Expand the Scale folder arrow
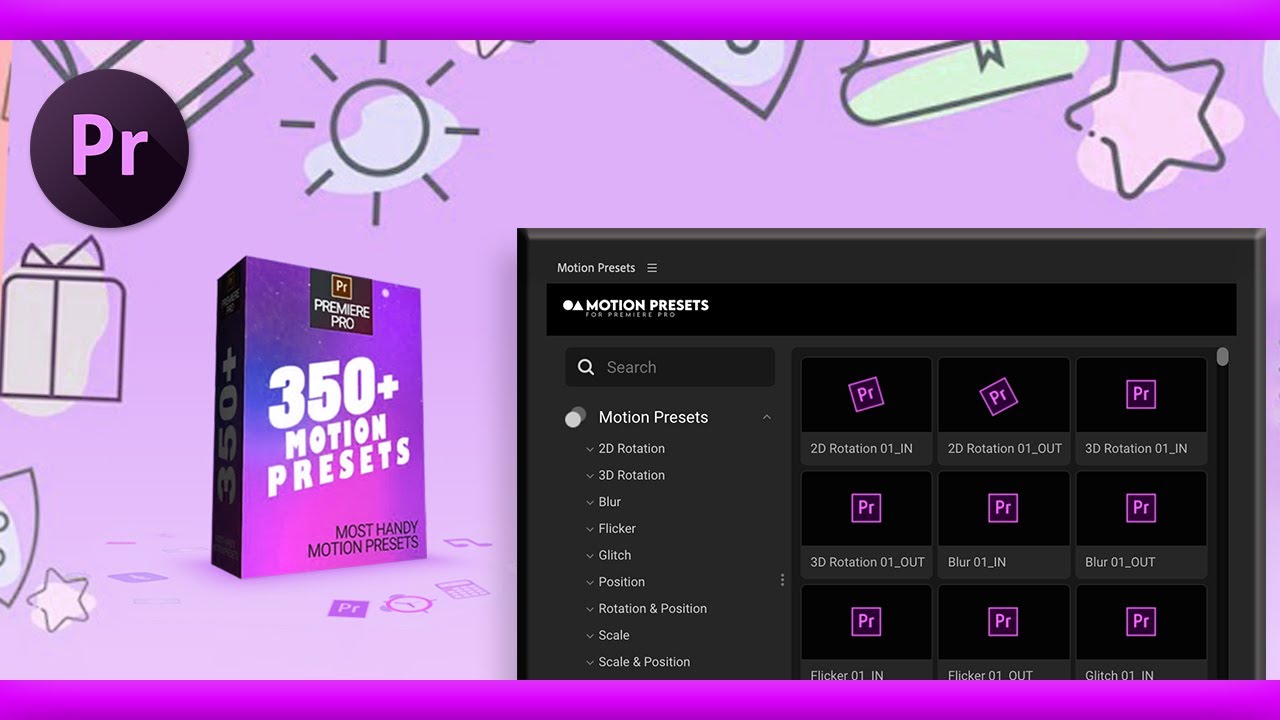The image size is (1280, 720). [590, 636]
